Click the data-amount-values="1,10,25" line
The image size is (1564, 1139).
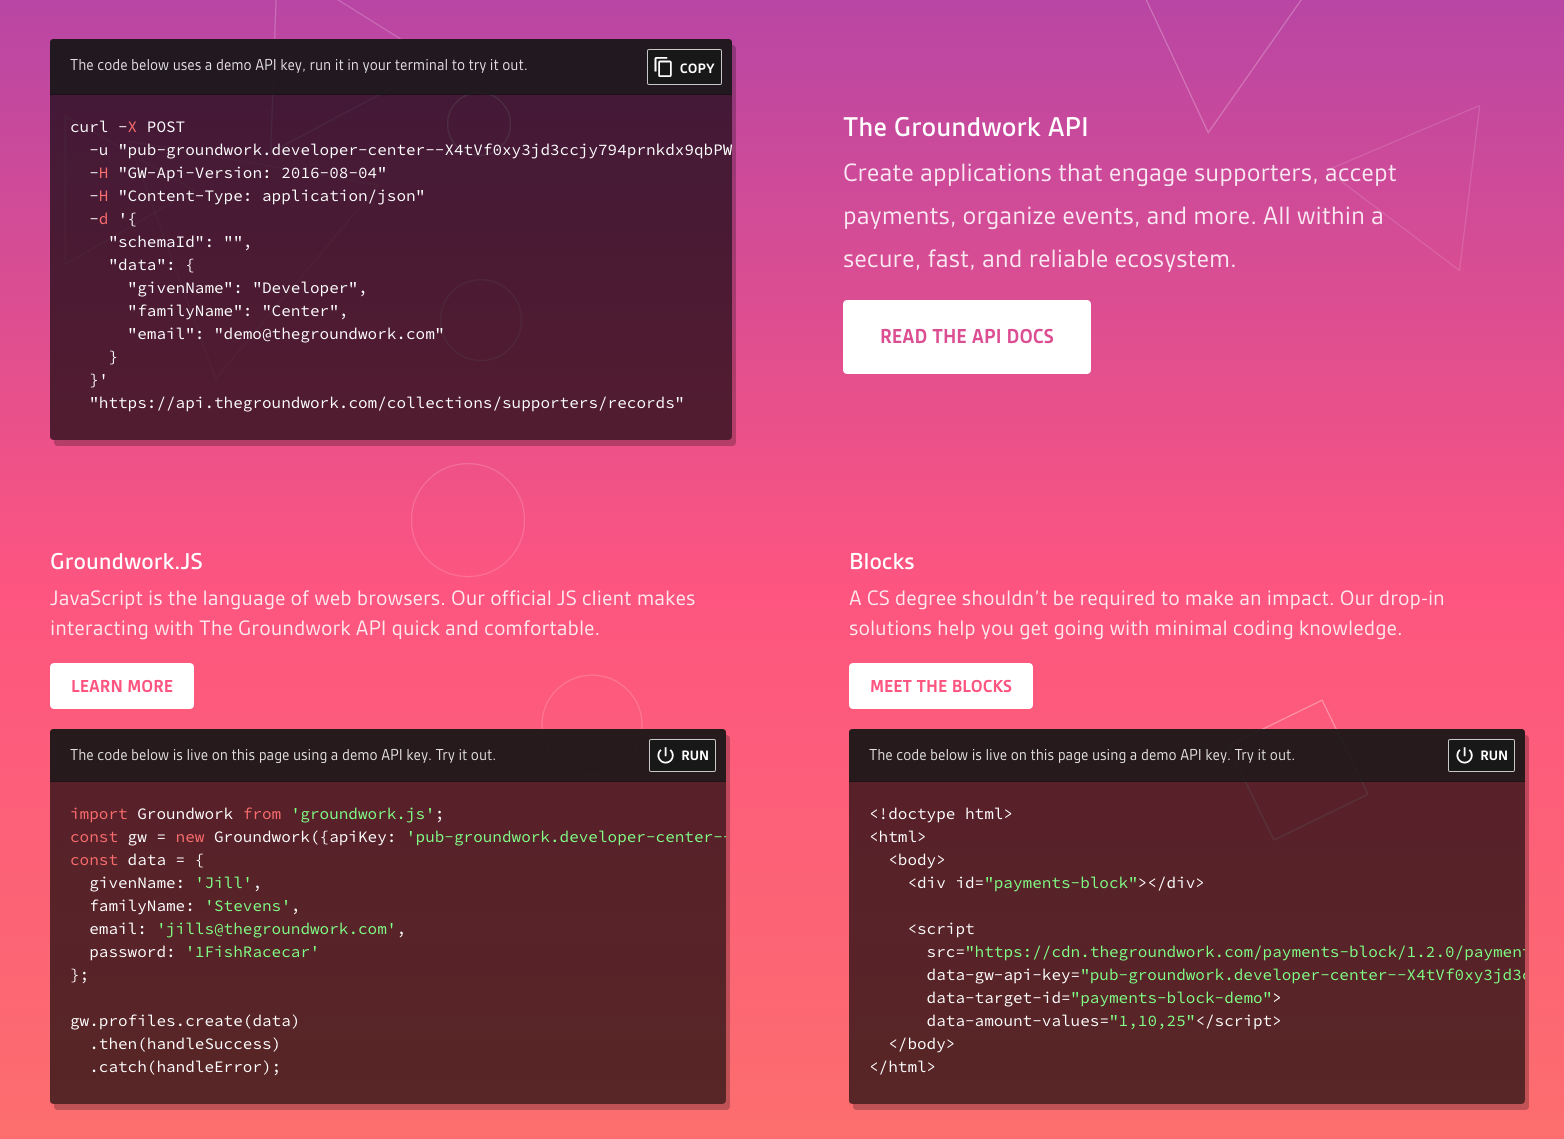pyautogui.click(x=1104, y=1021)
